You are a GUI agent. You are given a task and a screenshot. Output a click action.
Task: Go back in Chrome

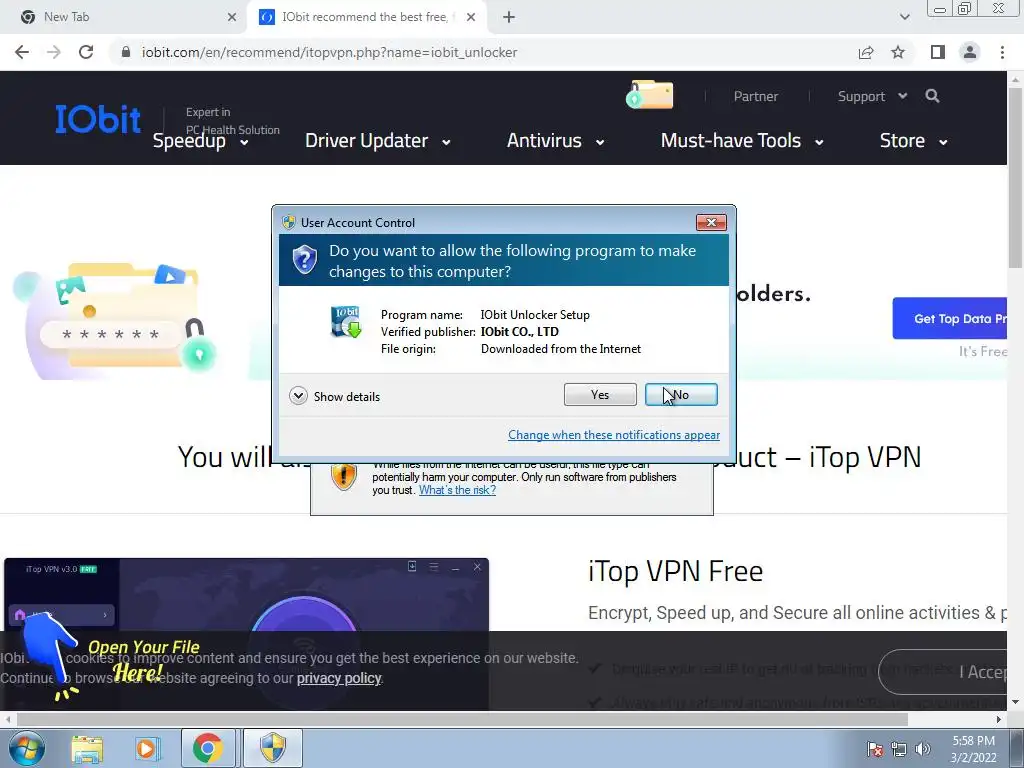click(22, 52)
